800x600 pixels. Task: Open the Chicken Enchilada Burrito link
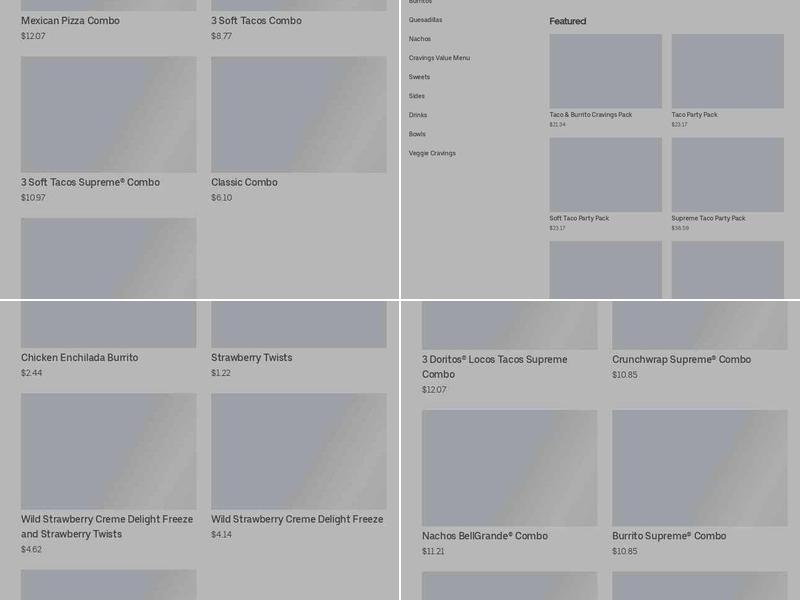point(80,358)
